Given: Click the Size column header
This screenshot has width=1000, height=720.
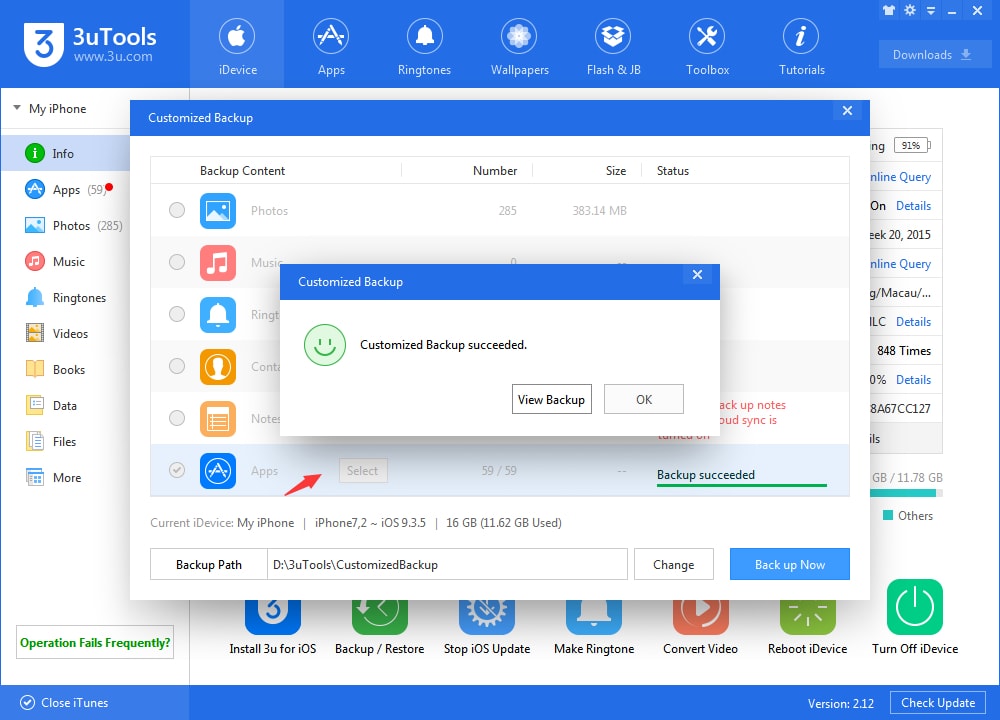Looking at the screenshot, I should click(x=615, y=170).
